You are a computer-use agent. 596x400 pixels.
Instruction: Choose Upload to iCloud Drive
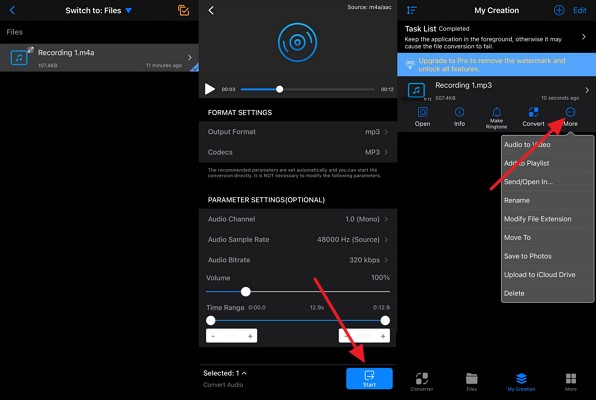pyautogui.click(x=547, y=275)
